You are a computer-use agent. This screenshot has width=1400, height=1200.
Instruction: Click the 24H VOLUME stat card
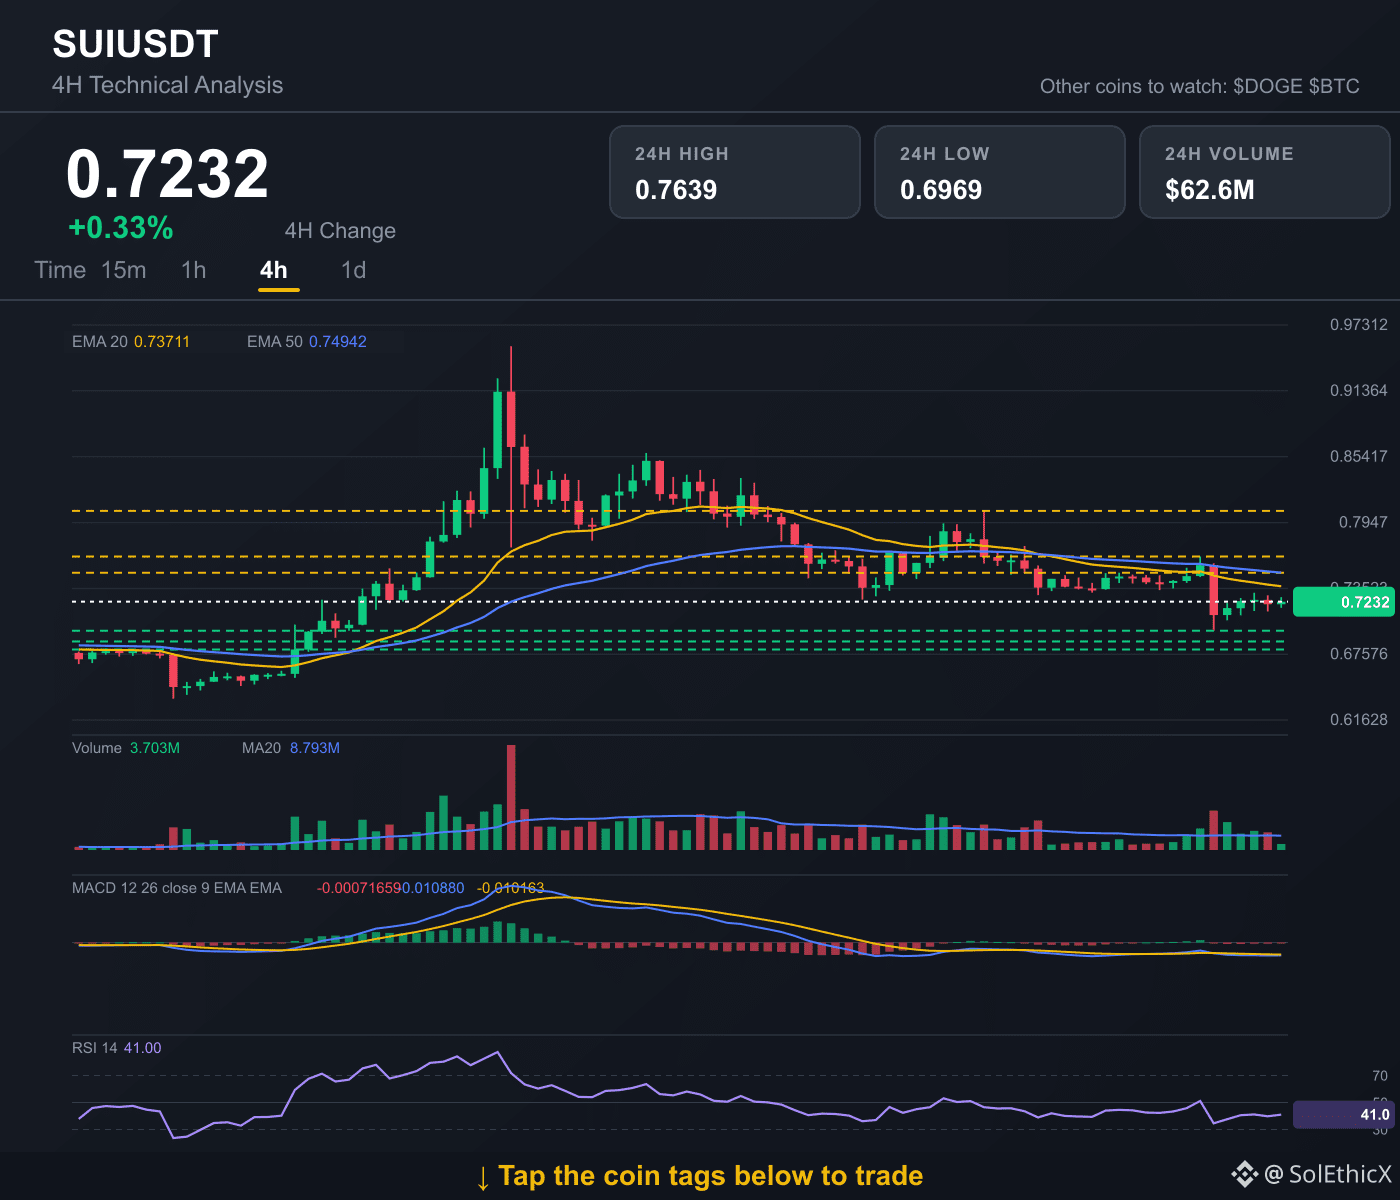[x=1265, y=172]
